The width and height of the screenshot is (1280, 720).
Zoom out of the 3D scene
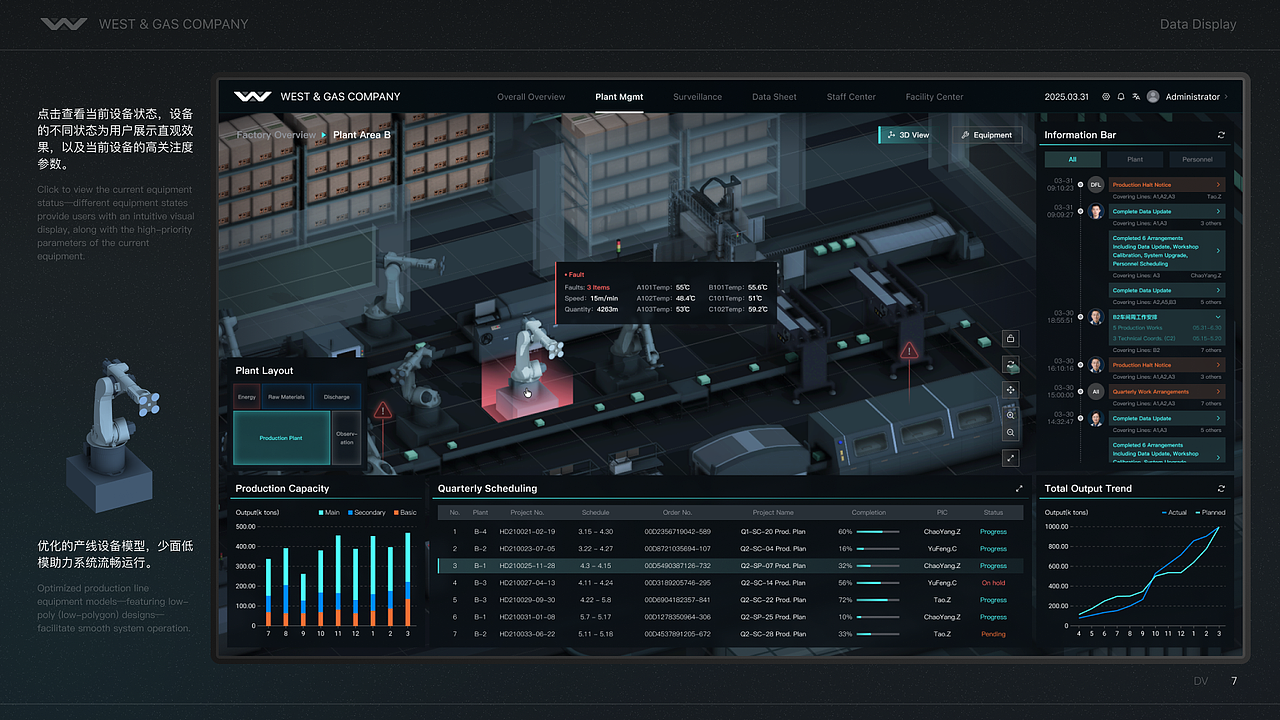1011,433
